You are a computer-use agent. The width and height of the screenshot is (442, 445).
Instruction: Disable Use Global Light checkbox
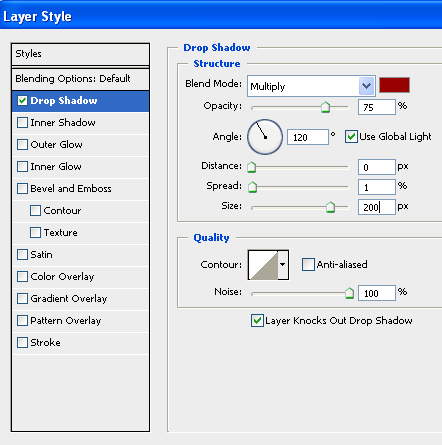pos(351,137)
